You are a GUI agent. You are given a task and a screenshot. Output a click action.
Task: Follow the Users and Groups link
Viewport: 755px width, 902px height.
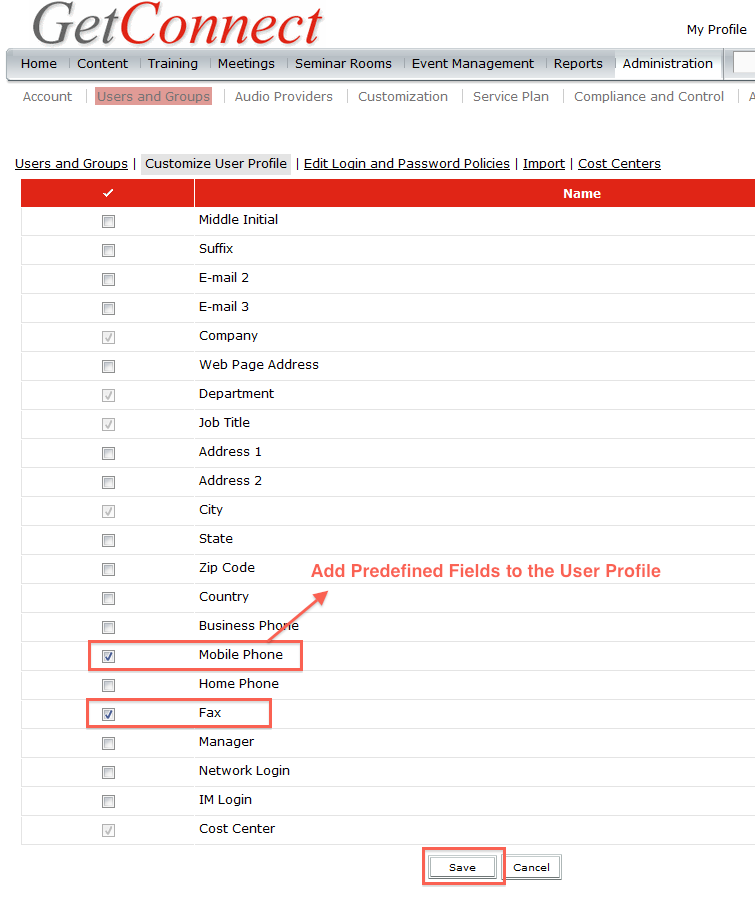(x=71, y=163)
